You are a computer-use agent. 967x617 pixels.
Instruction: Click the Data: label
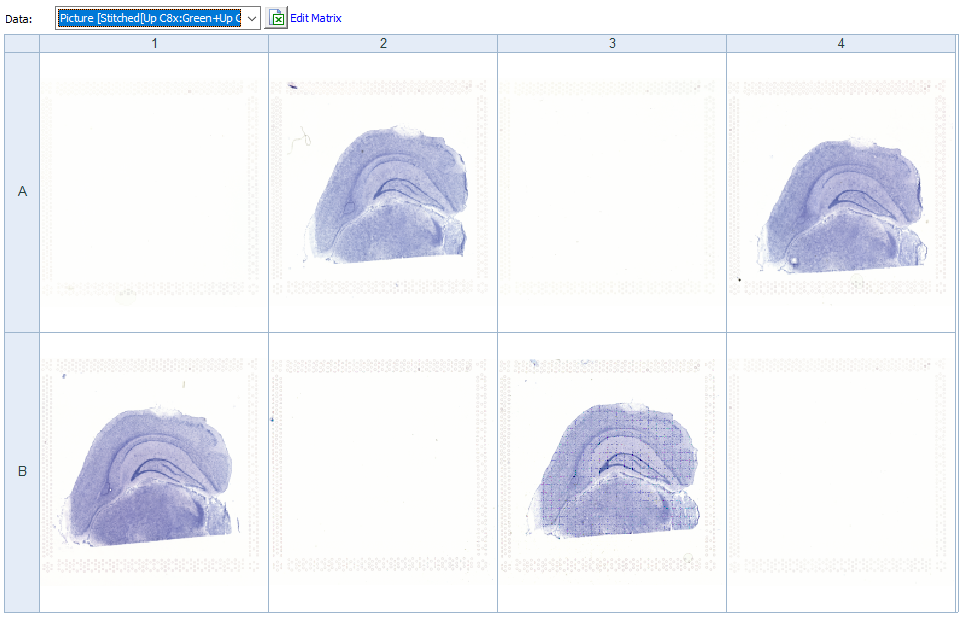tap(19, 18)
